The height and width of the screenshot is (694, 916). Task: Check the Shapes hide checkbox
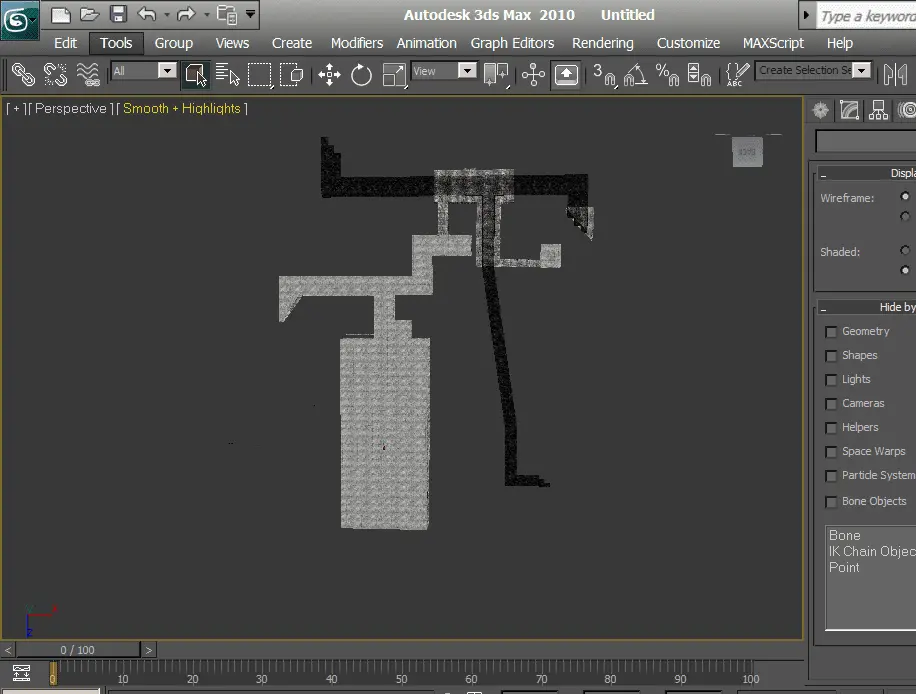coord(831,356)
